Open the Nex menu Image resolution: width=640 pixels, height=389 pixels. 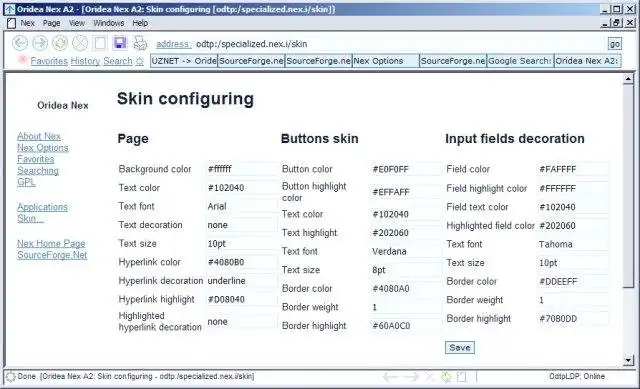(x=27, y=23)
